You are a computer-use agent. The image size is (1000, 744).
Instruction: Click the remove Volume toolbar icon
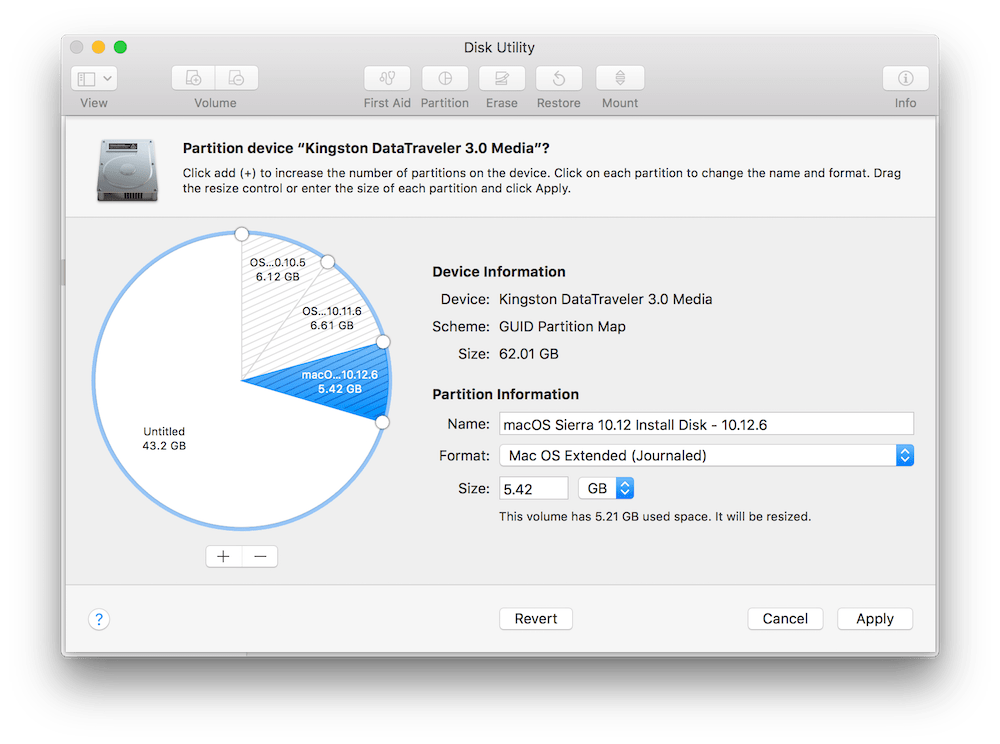click(237, 78)
